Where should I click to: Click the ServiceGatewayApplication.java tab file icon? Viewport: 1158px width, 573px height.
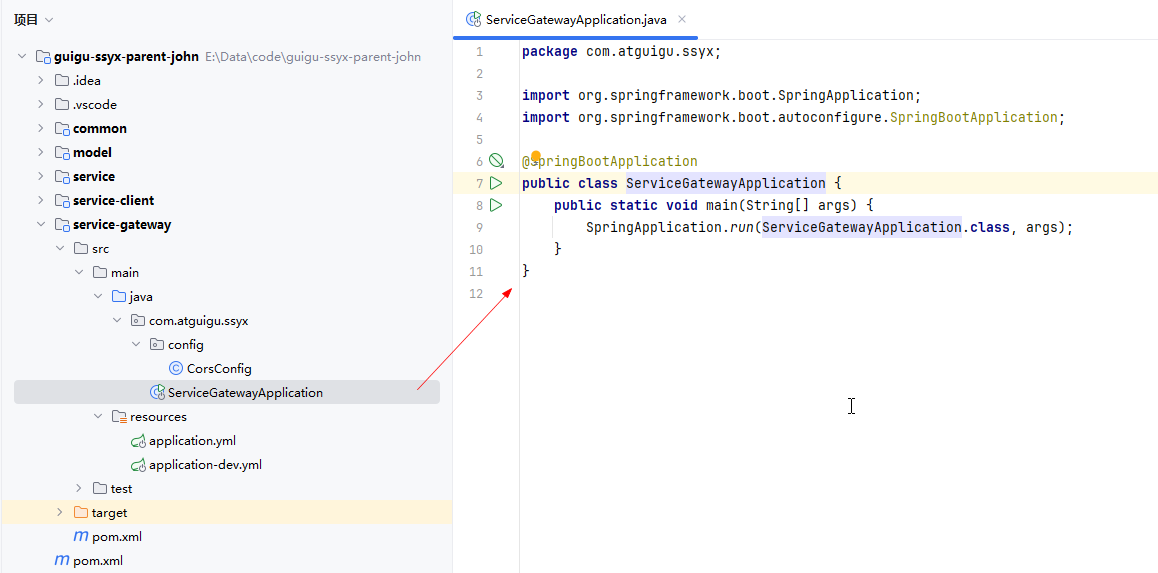coord(473,20)
